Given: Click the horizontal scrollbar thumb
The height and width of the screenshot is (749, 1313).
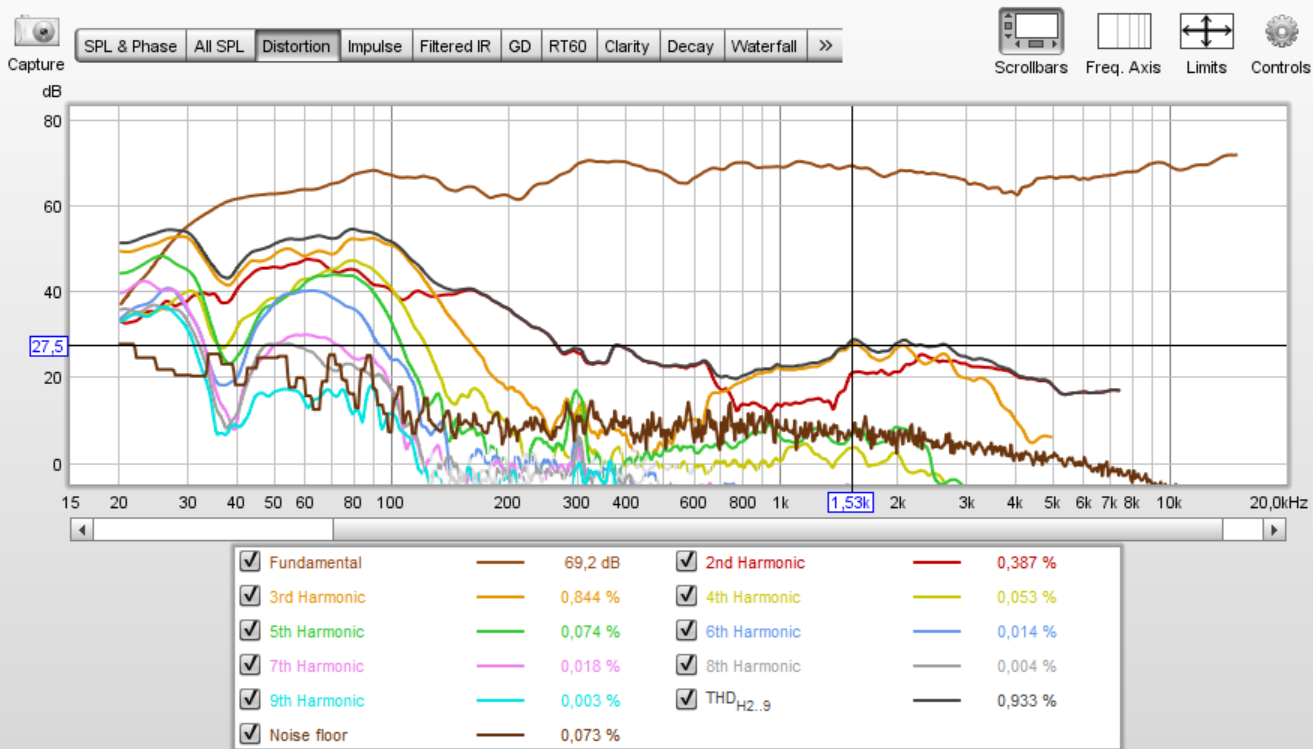Looking at the screenshot, I should pos(778,530).
